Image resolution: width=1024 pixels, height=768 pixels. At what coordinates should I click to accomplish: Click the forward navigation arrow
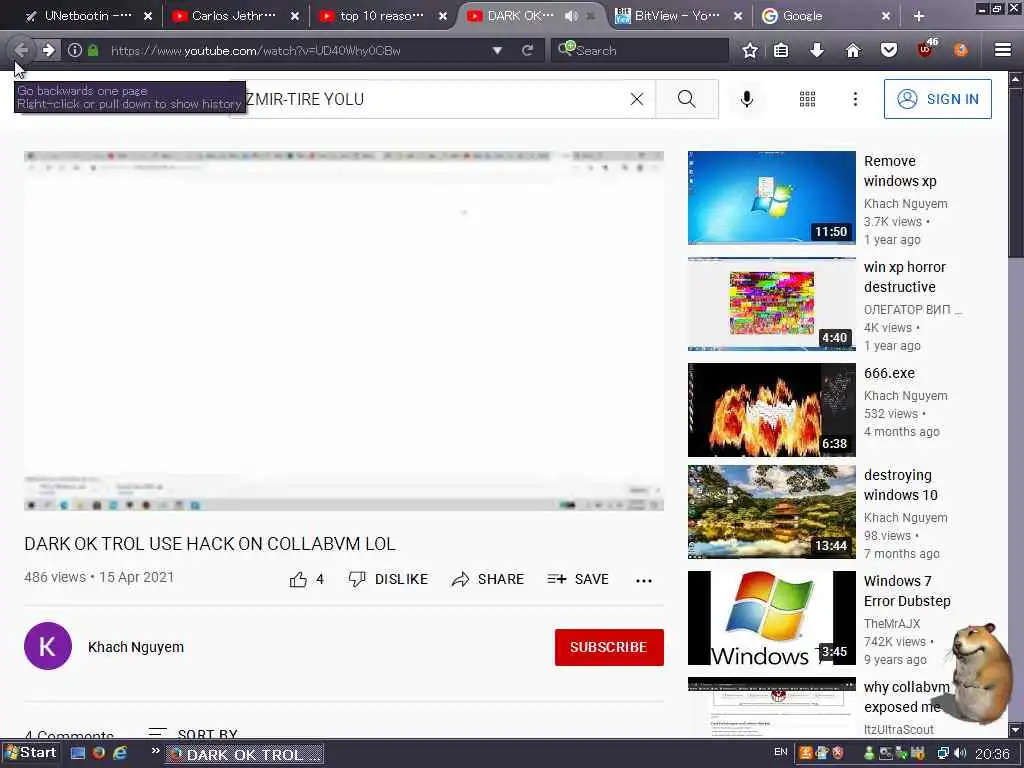click(48, 50)
